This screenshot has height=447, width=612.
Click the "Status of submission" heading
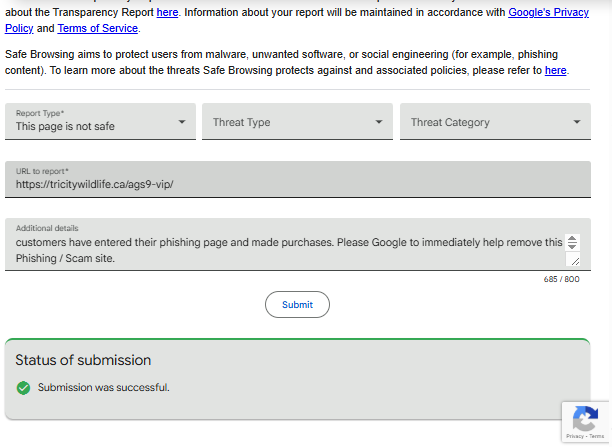click(x=83, y=360)
